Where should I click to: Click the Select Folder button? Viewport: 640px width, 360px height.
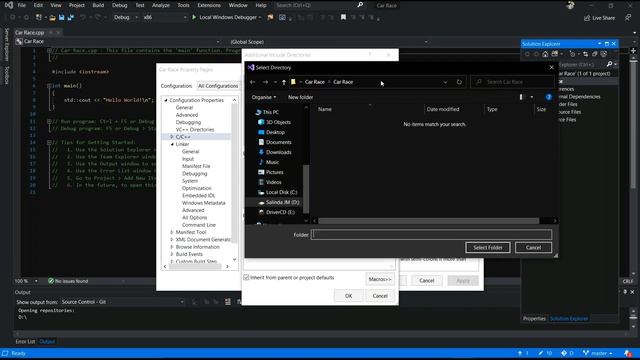[x=488, y=247]
